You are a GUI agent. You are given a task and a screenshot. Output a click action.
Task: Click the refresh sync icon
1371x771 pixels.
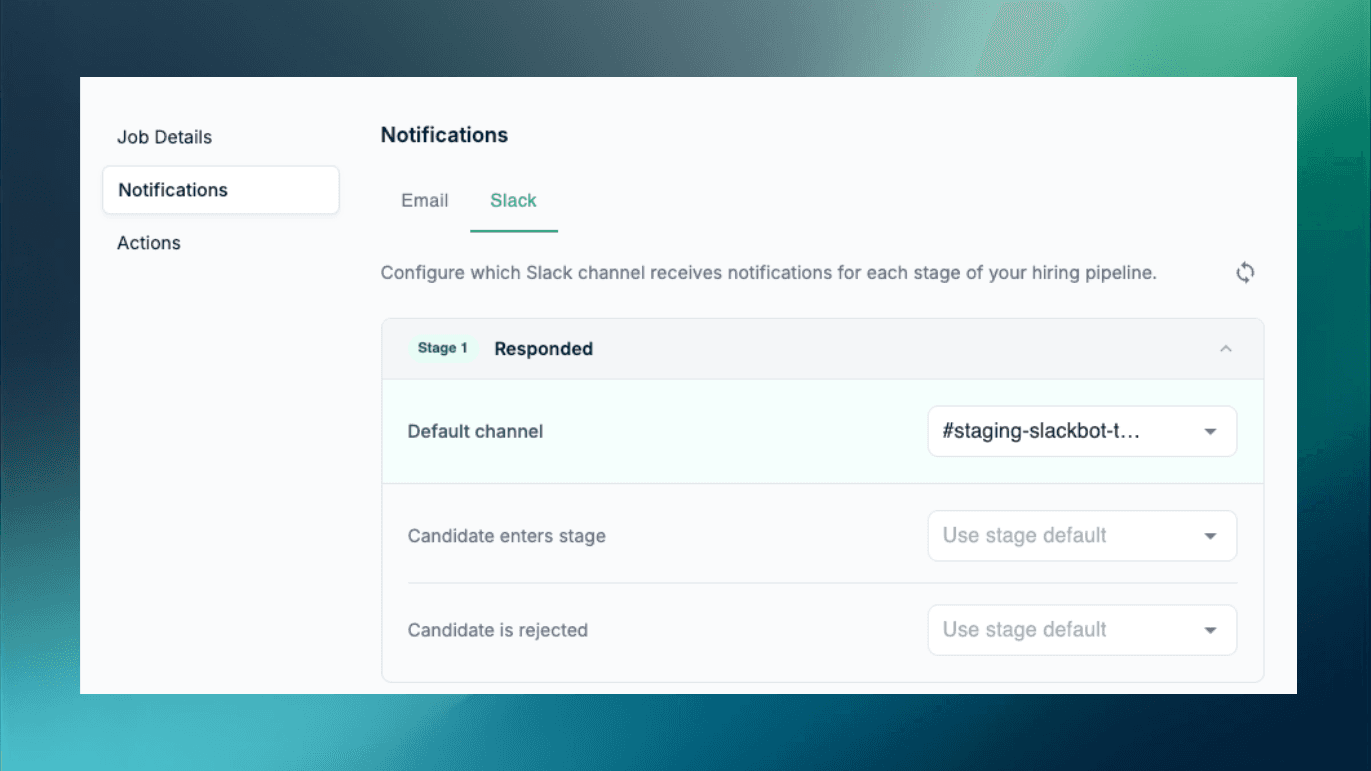click(1245, 272)
